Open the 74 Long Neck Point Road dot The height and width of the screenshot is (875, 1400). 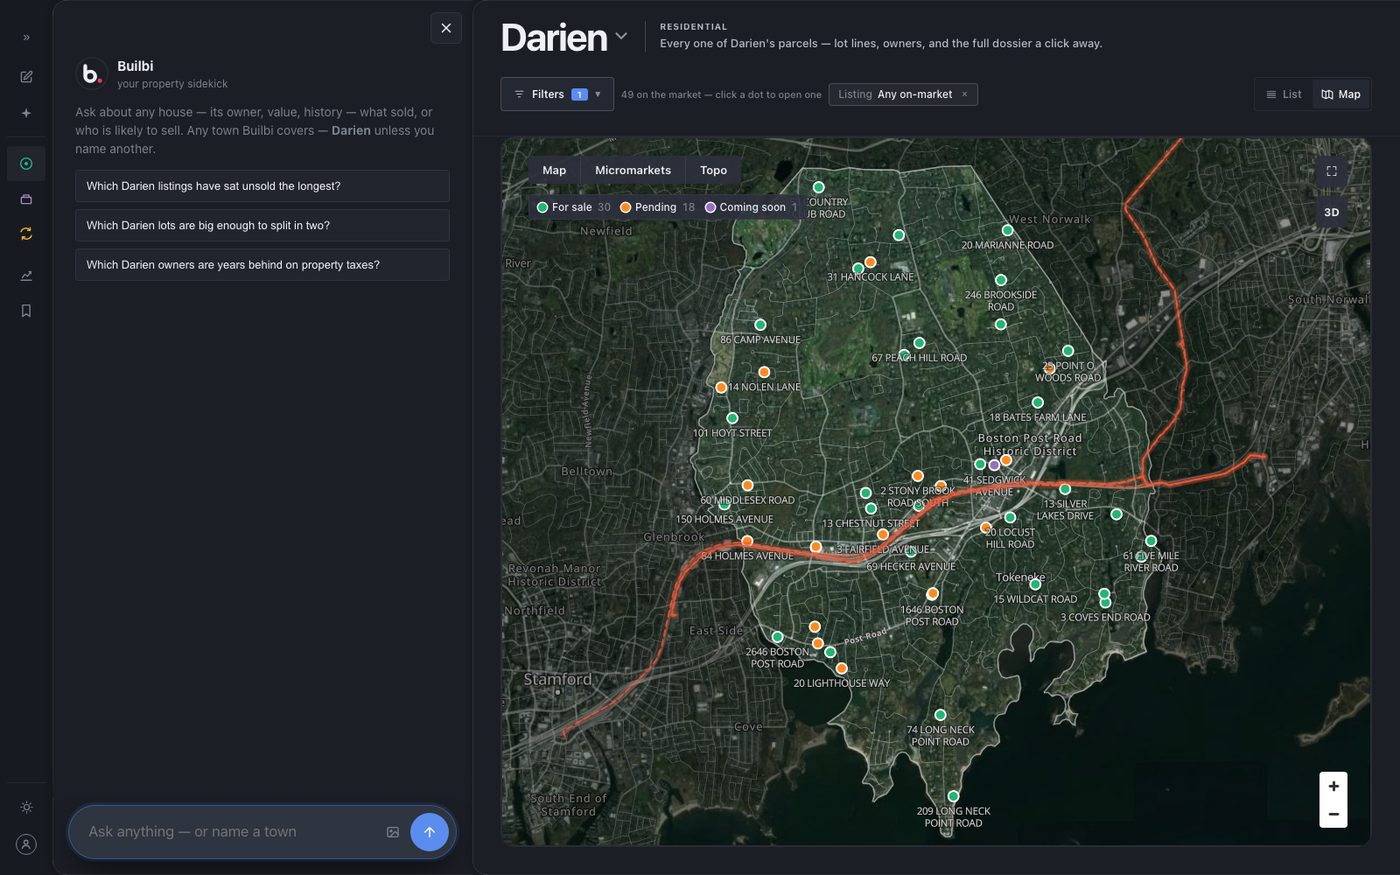coord(940,715)
